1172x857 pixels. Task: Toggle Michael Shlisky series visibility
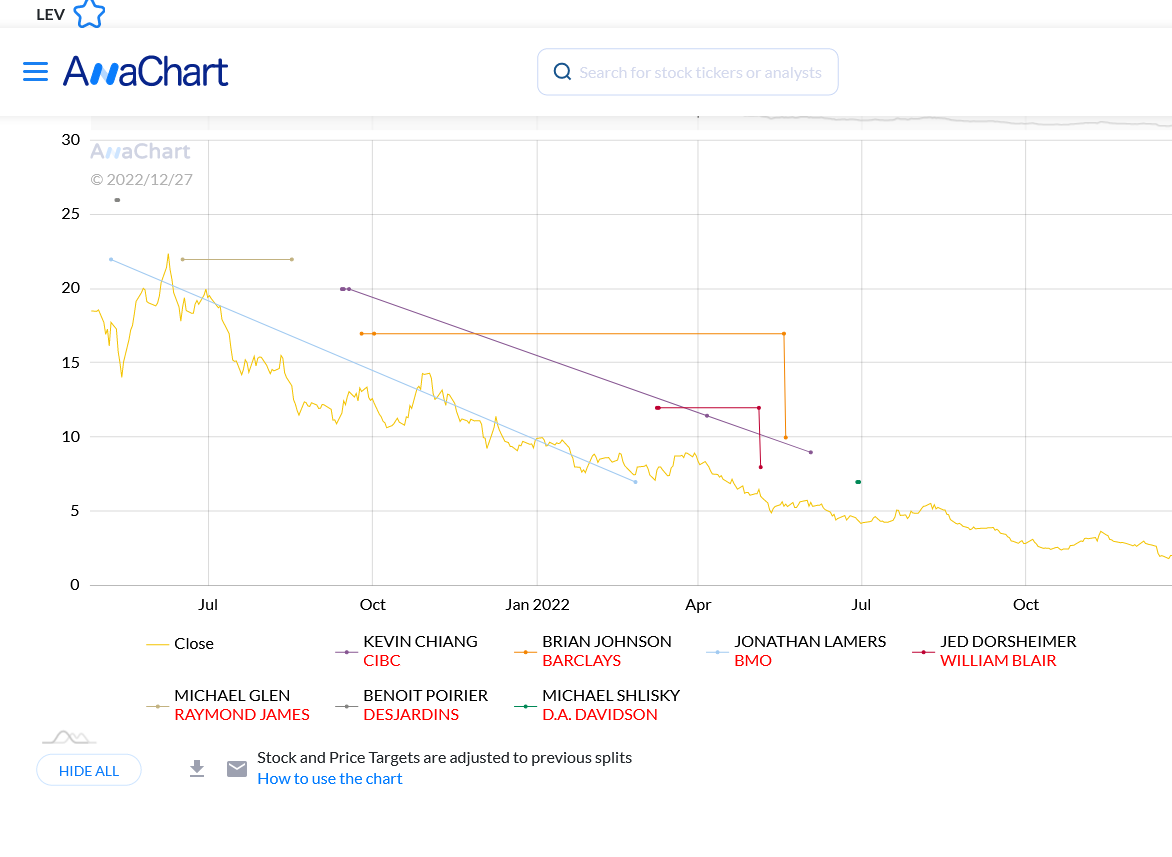tap(611, 695)
